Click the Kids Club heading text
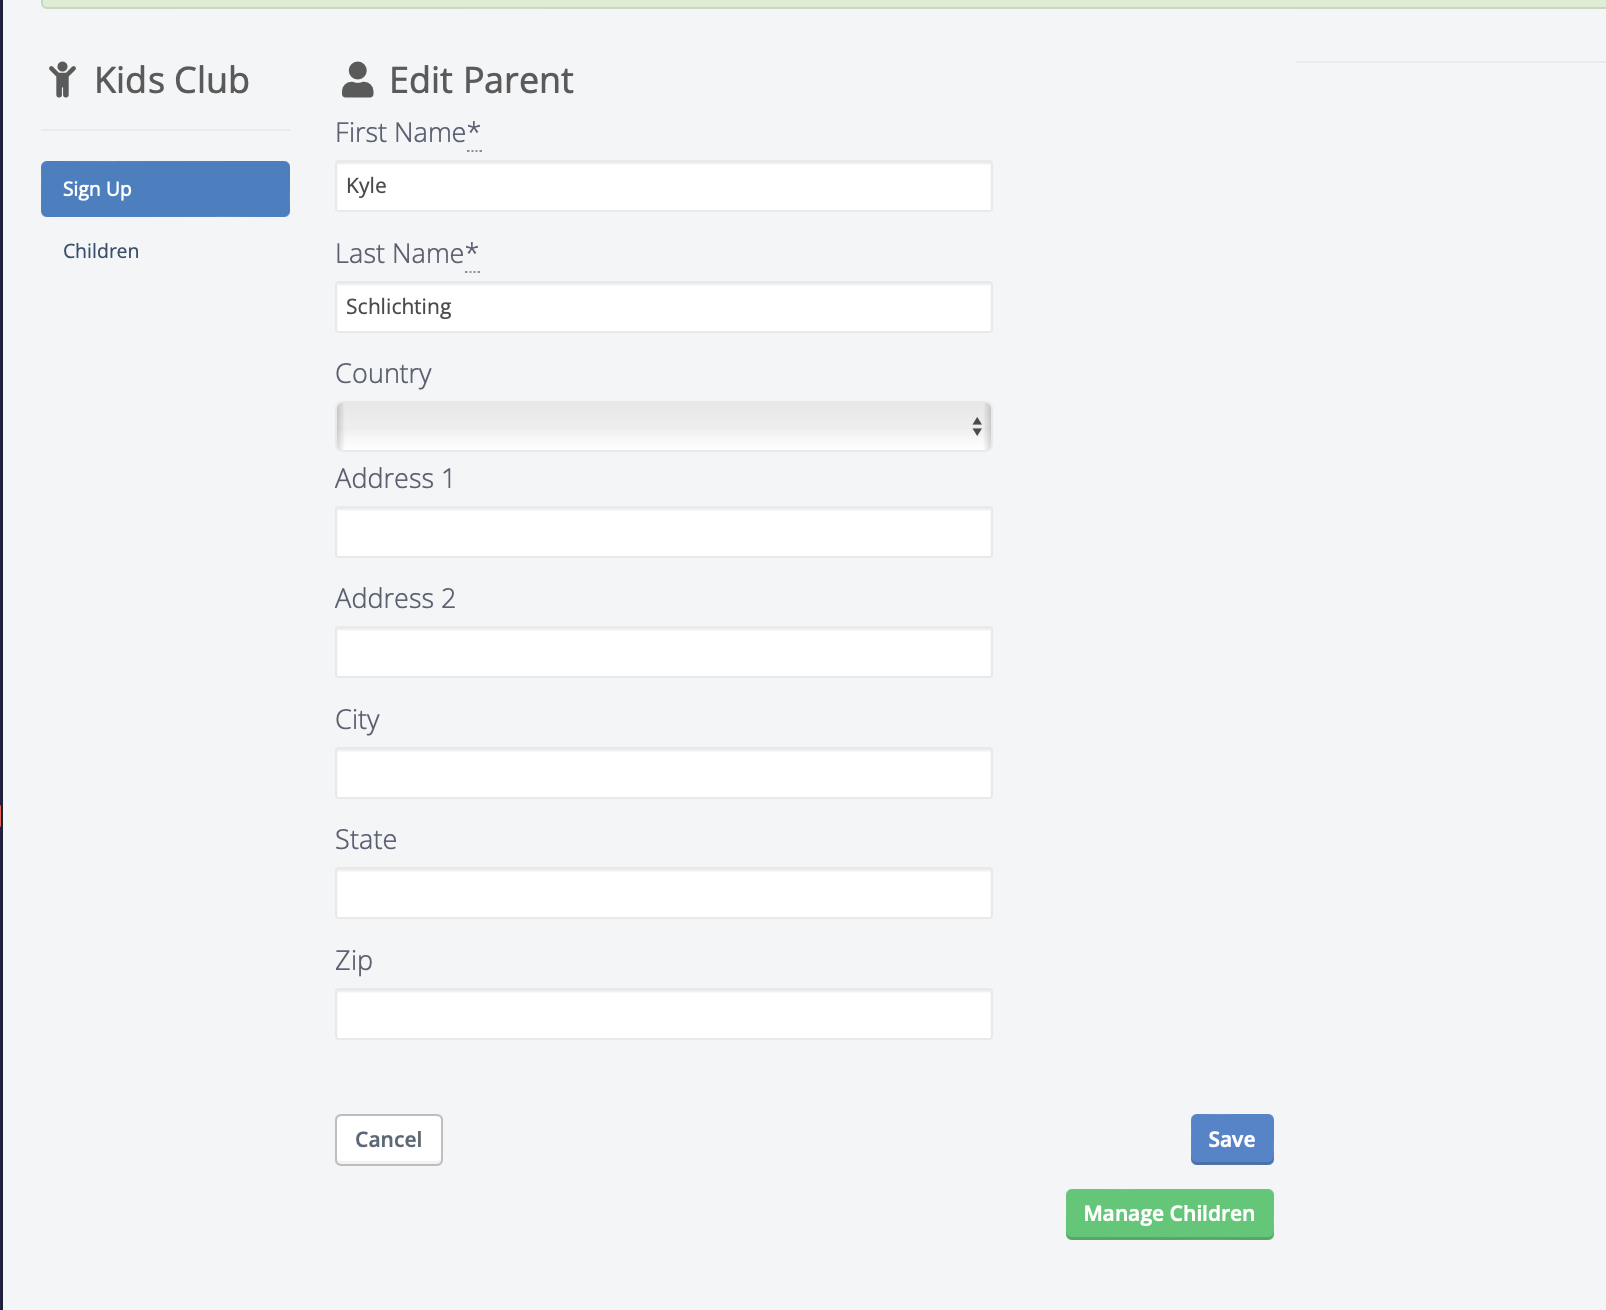Screen dimensions: 1606x1310 [171, 80]
